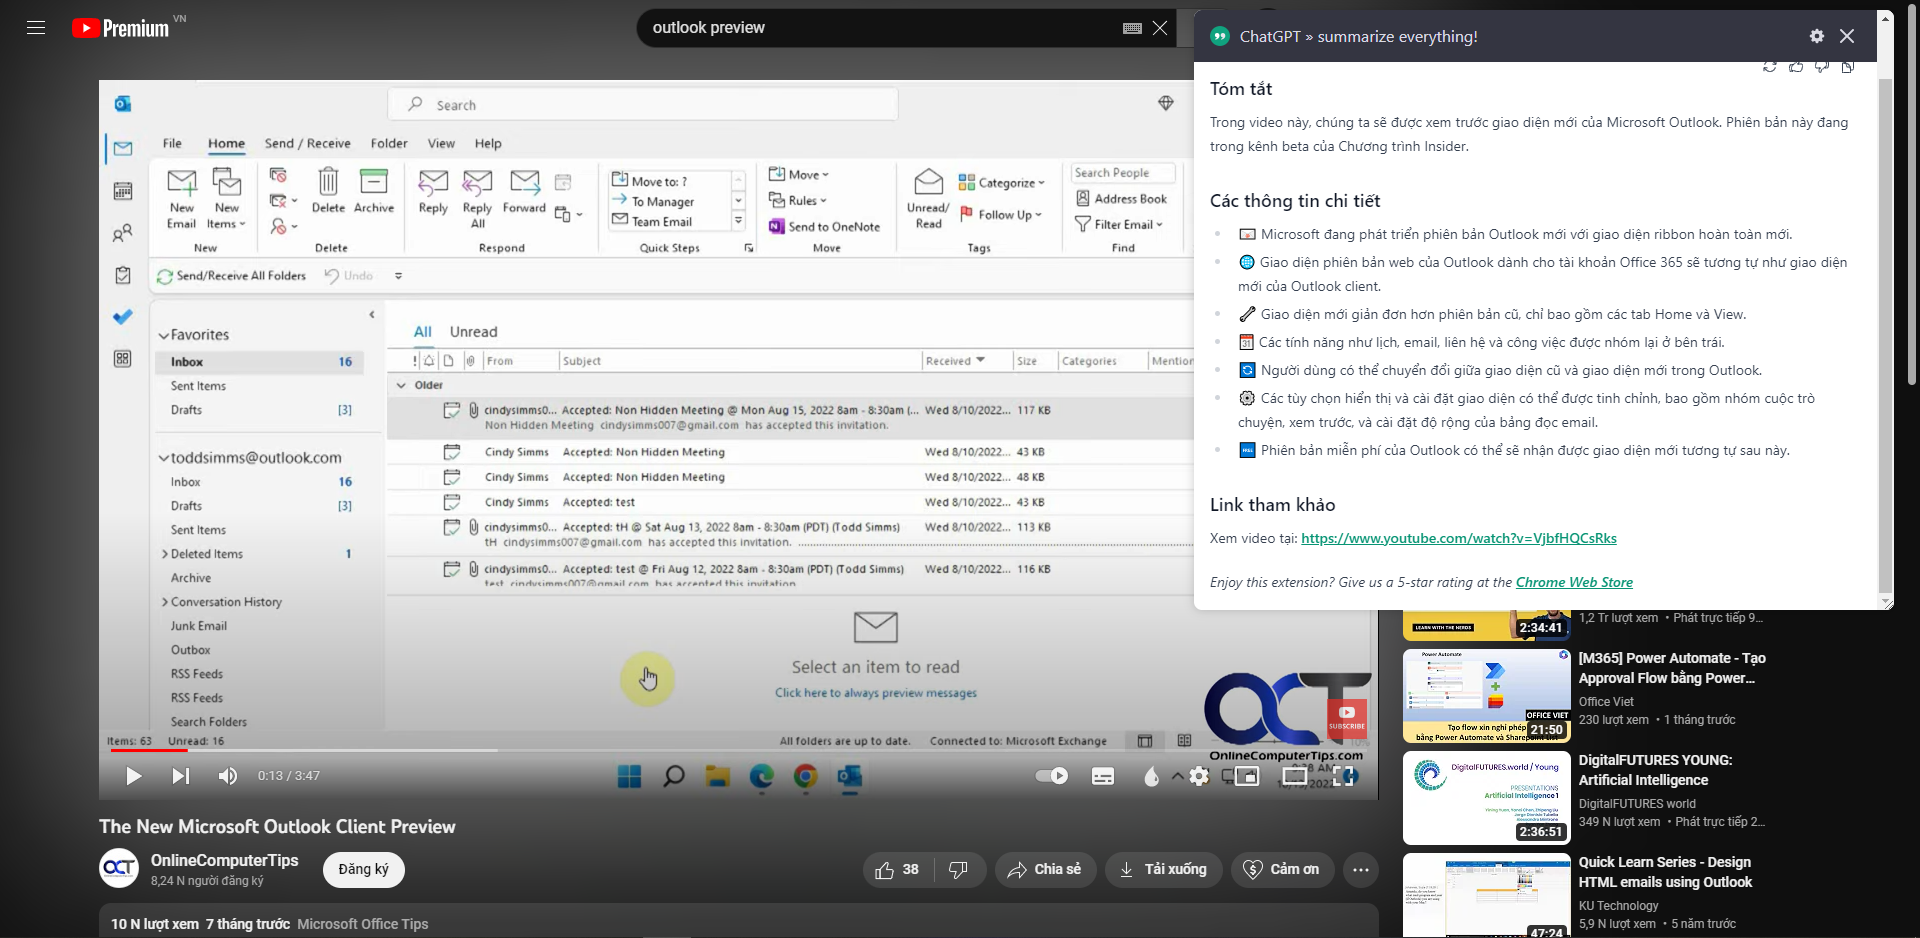Screen dimensions: 1920x938
Task: Switch to theater mode
Action: click(1295, 776)
